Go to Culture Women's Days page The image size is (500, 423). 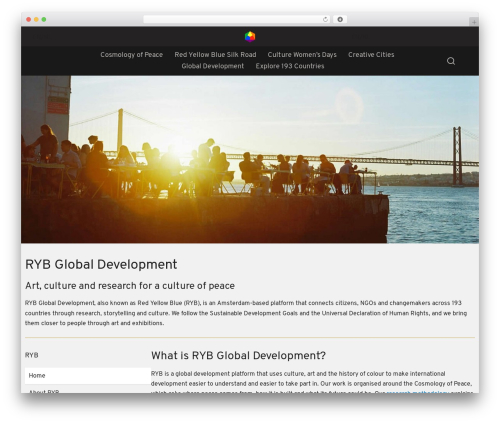tap(302, 55)
